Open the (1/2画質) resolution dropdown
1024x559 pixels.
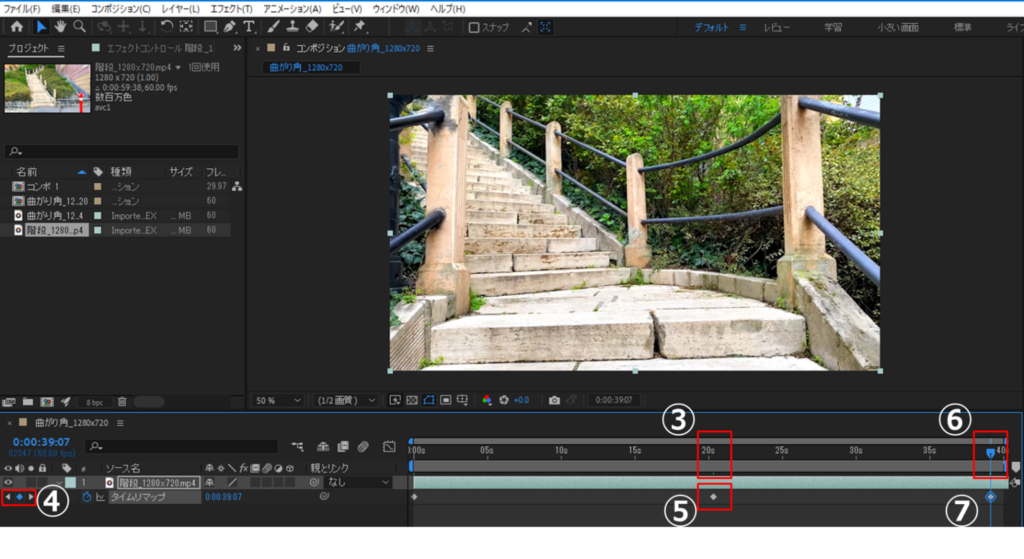tap(346, 400)
